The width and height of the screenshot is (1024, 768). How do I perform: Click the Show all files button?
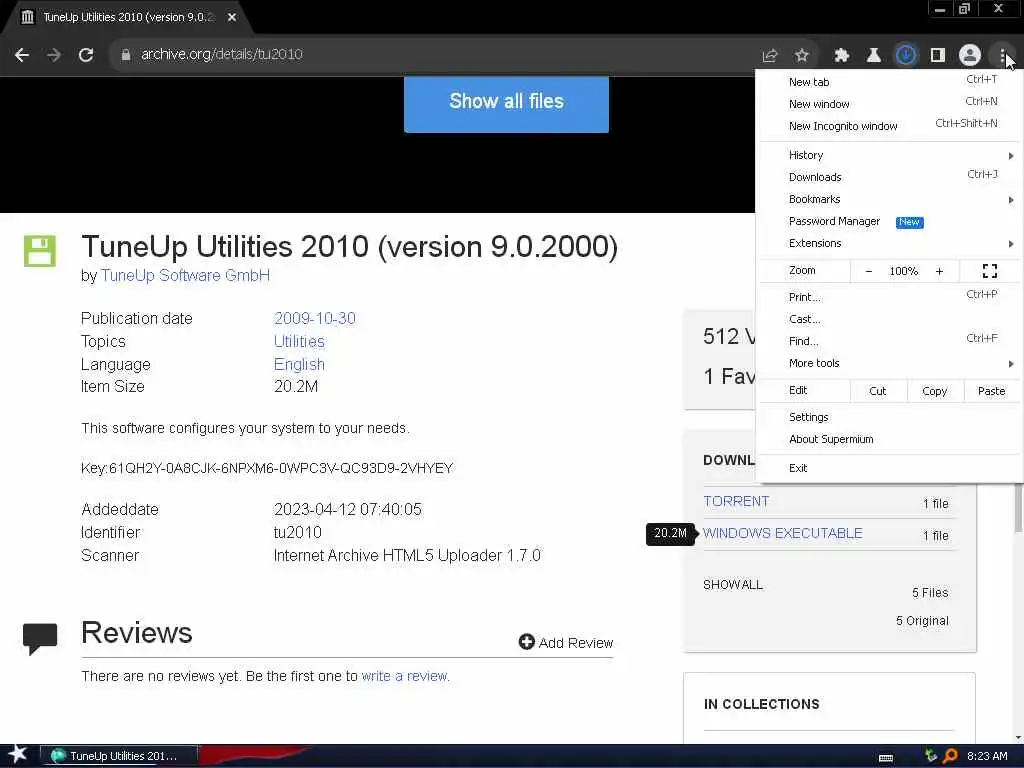(506, 103)
